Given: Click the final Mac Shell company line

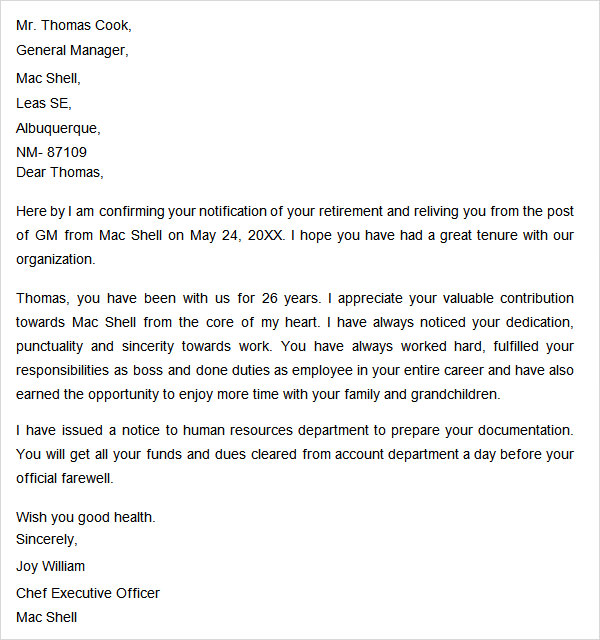Looking at the screenshot, I should coord(46,617).
